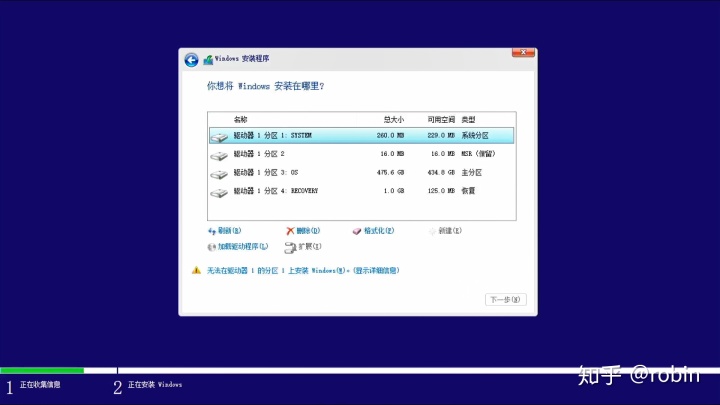Refresh the partition list via 刷新(R)
Screen dimensions: 720x405
pyautogui.click(x=229, y=231)
